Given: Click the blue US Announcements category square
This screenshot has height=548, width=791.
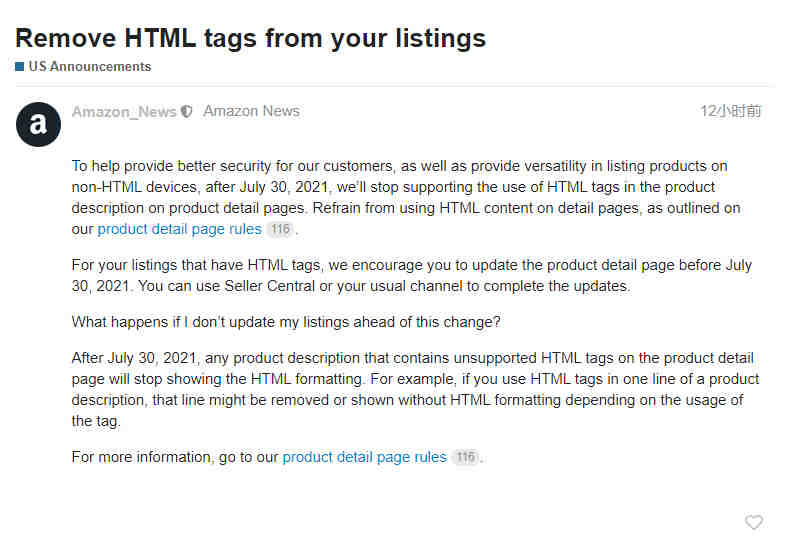Looking at the screenshot, I should [20, 67].
